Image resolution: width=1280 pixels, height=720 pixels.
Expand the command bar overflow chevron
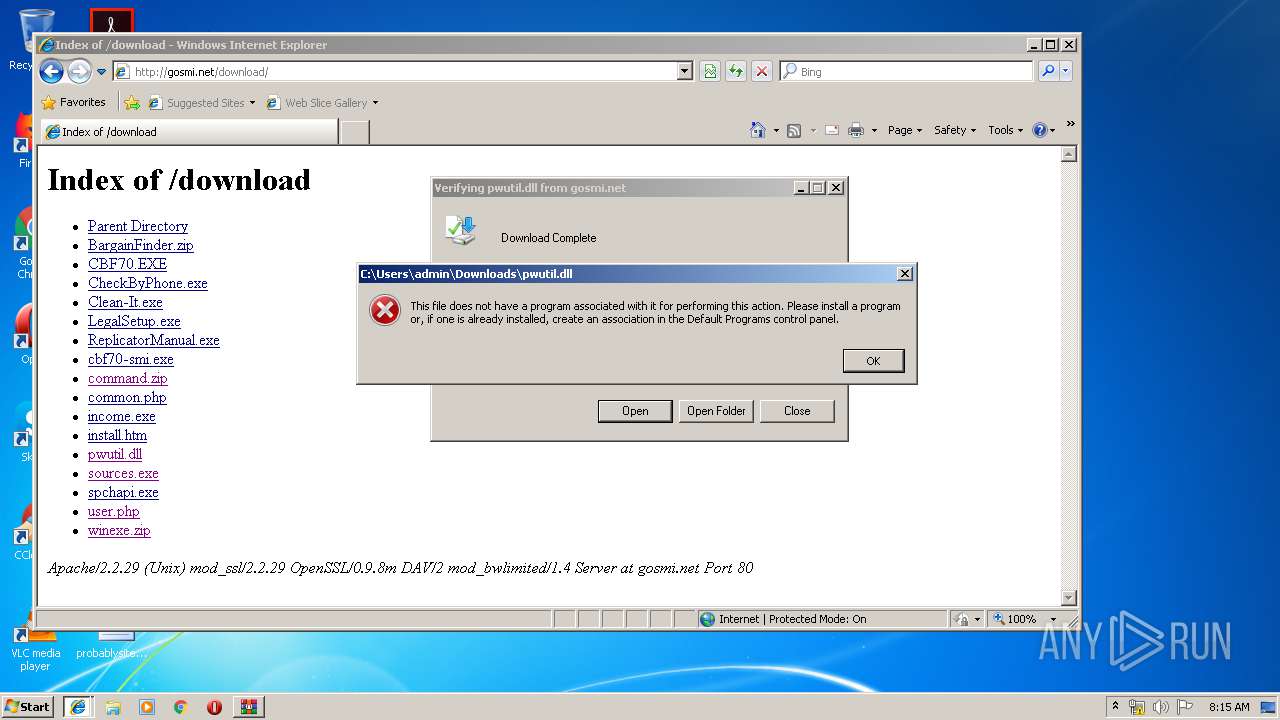pos(1070,124)
